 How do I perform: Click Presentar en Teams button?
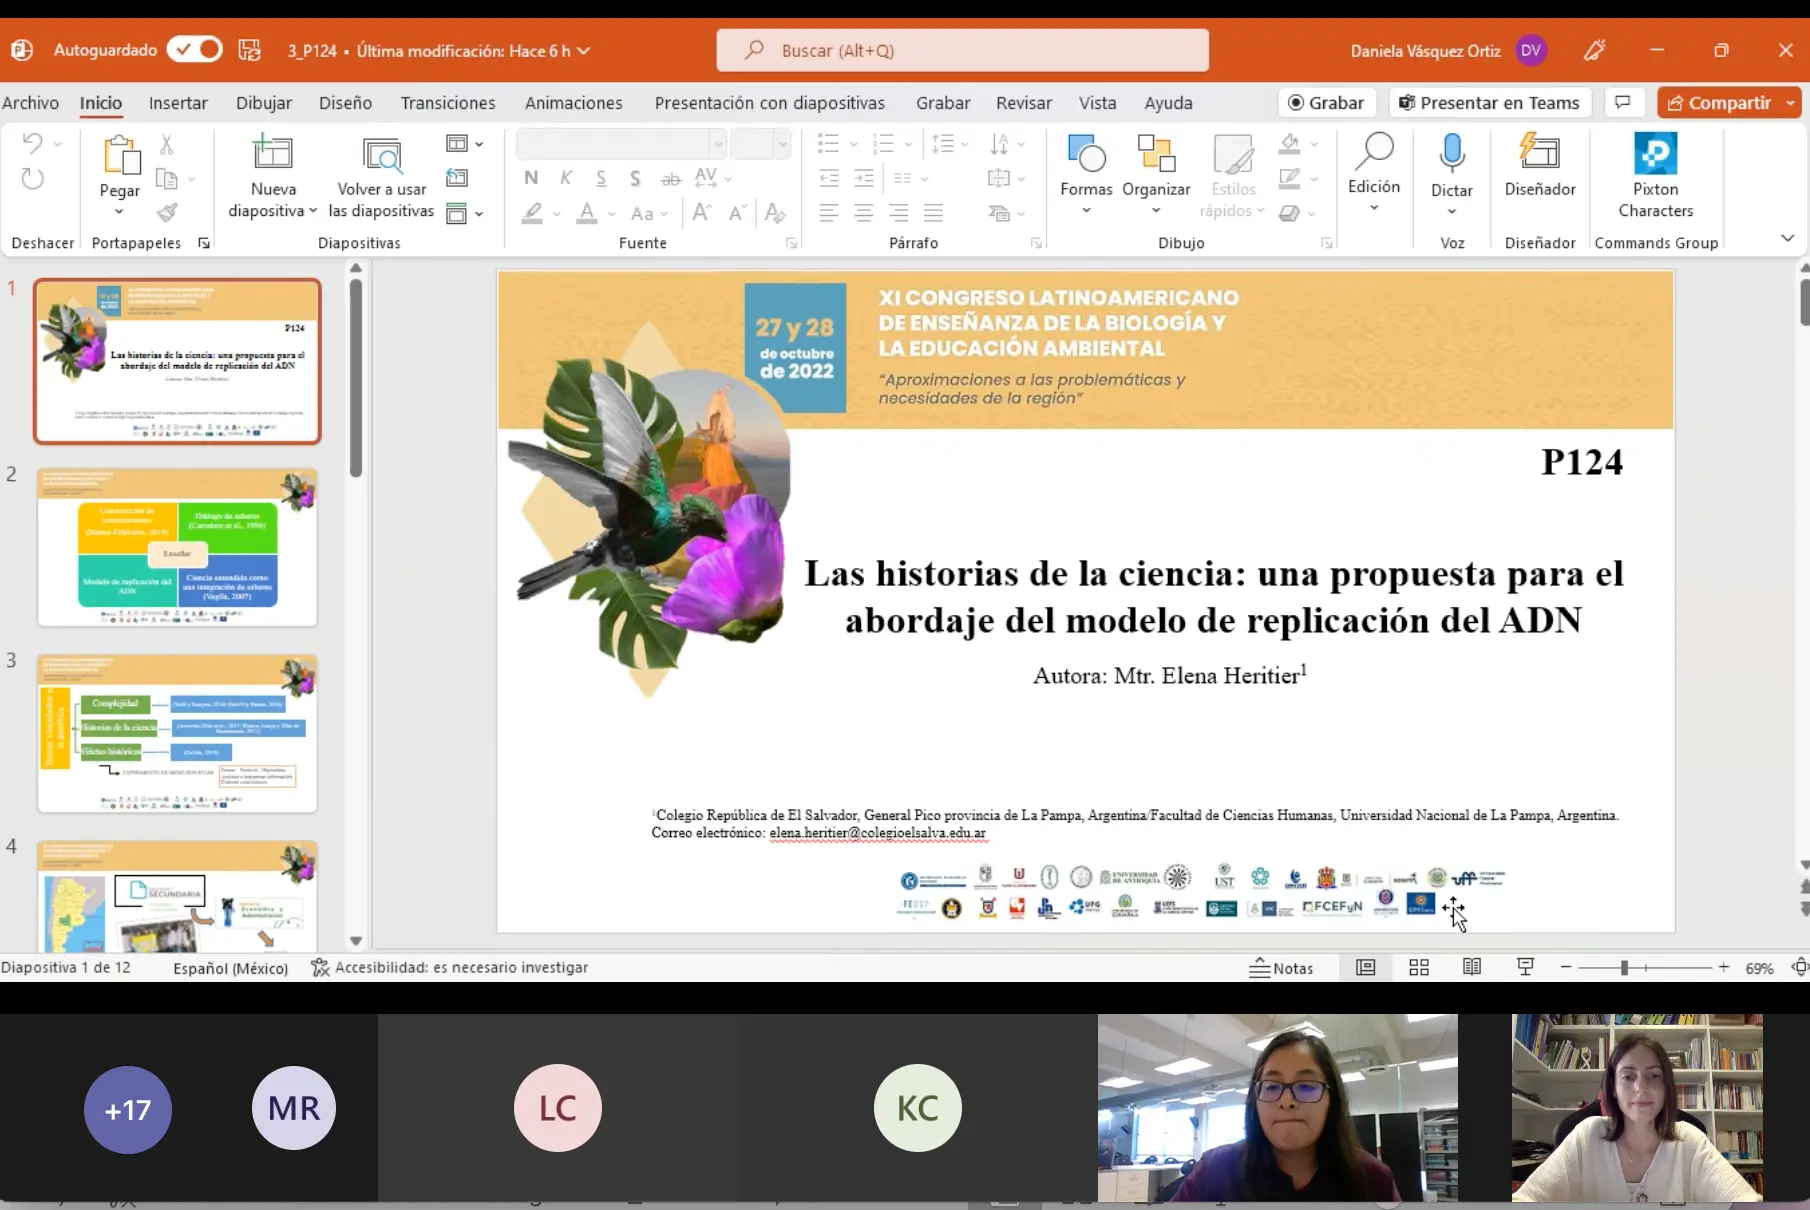pos(1490,103)
